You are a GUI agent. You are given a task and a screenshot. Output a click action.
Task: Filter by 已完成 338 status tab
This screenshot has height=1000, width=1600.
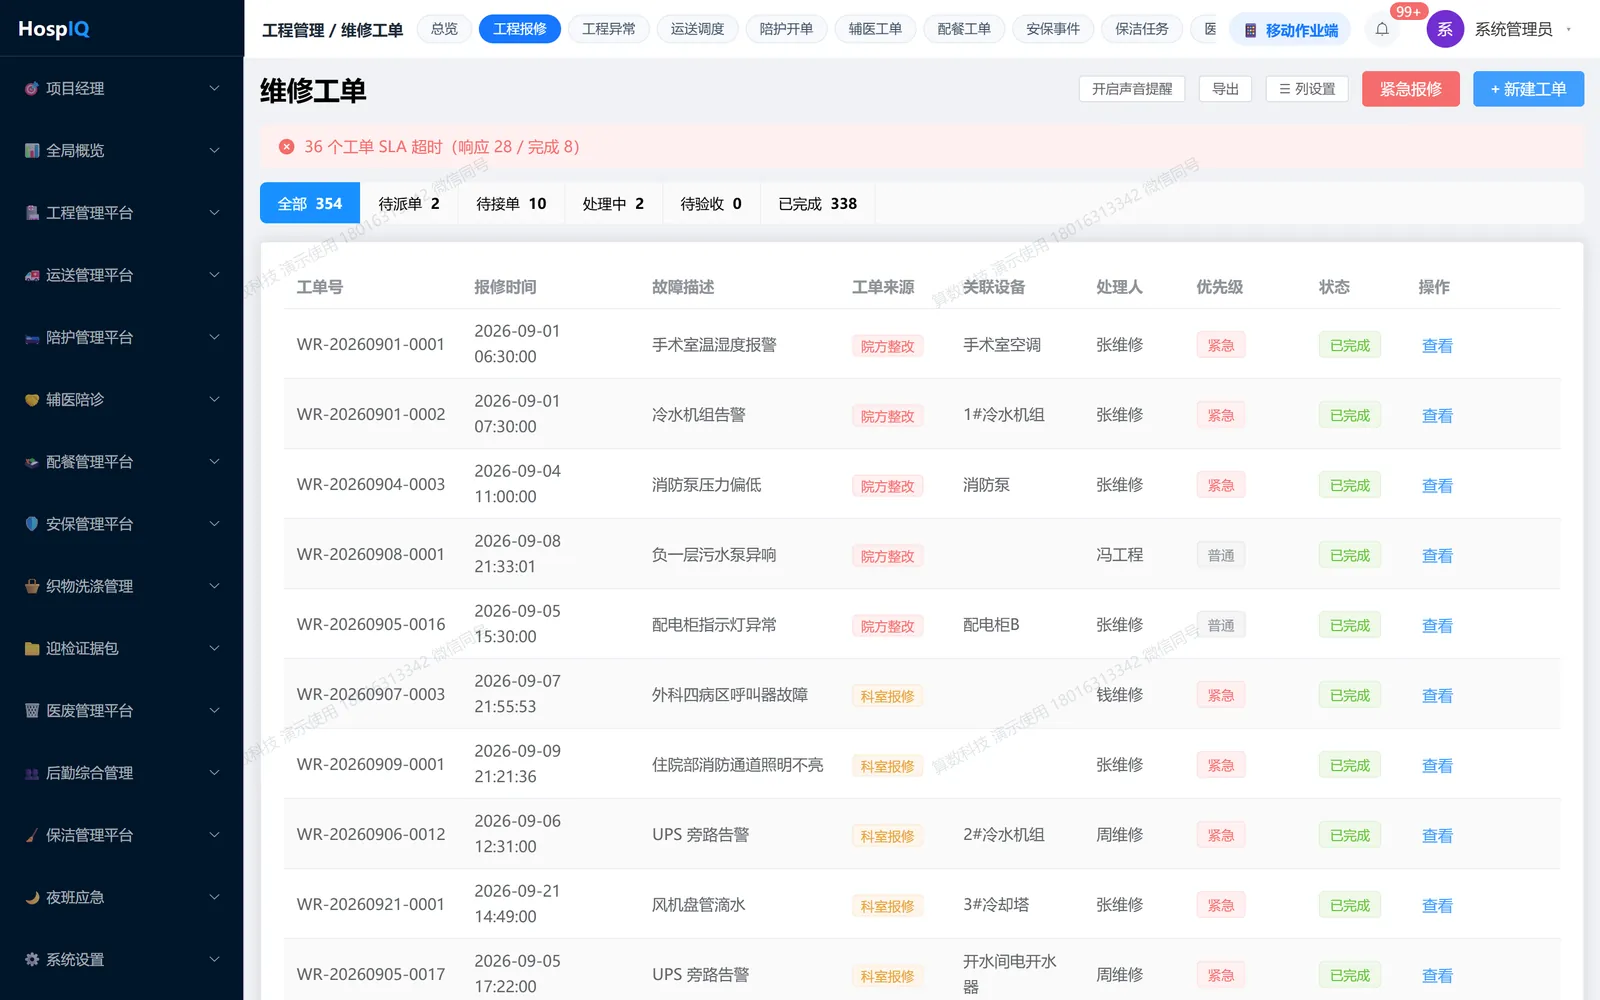pyautogui.click(x=818, y=203)
